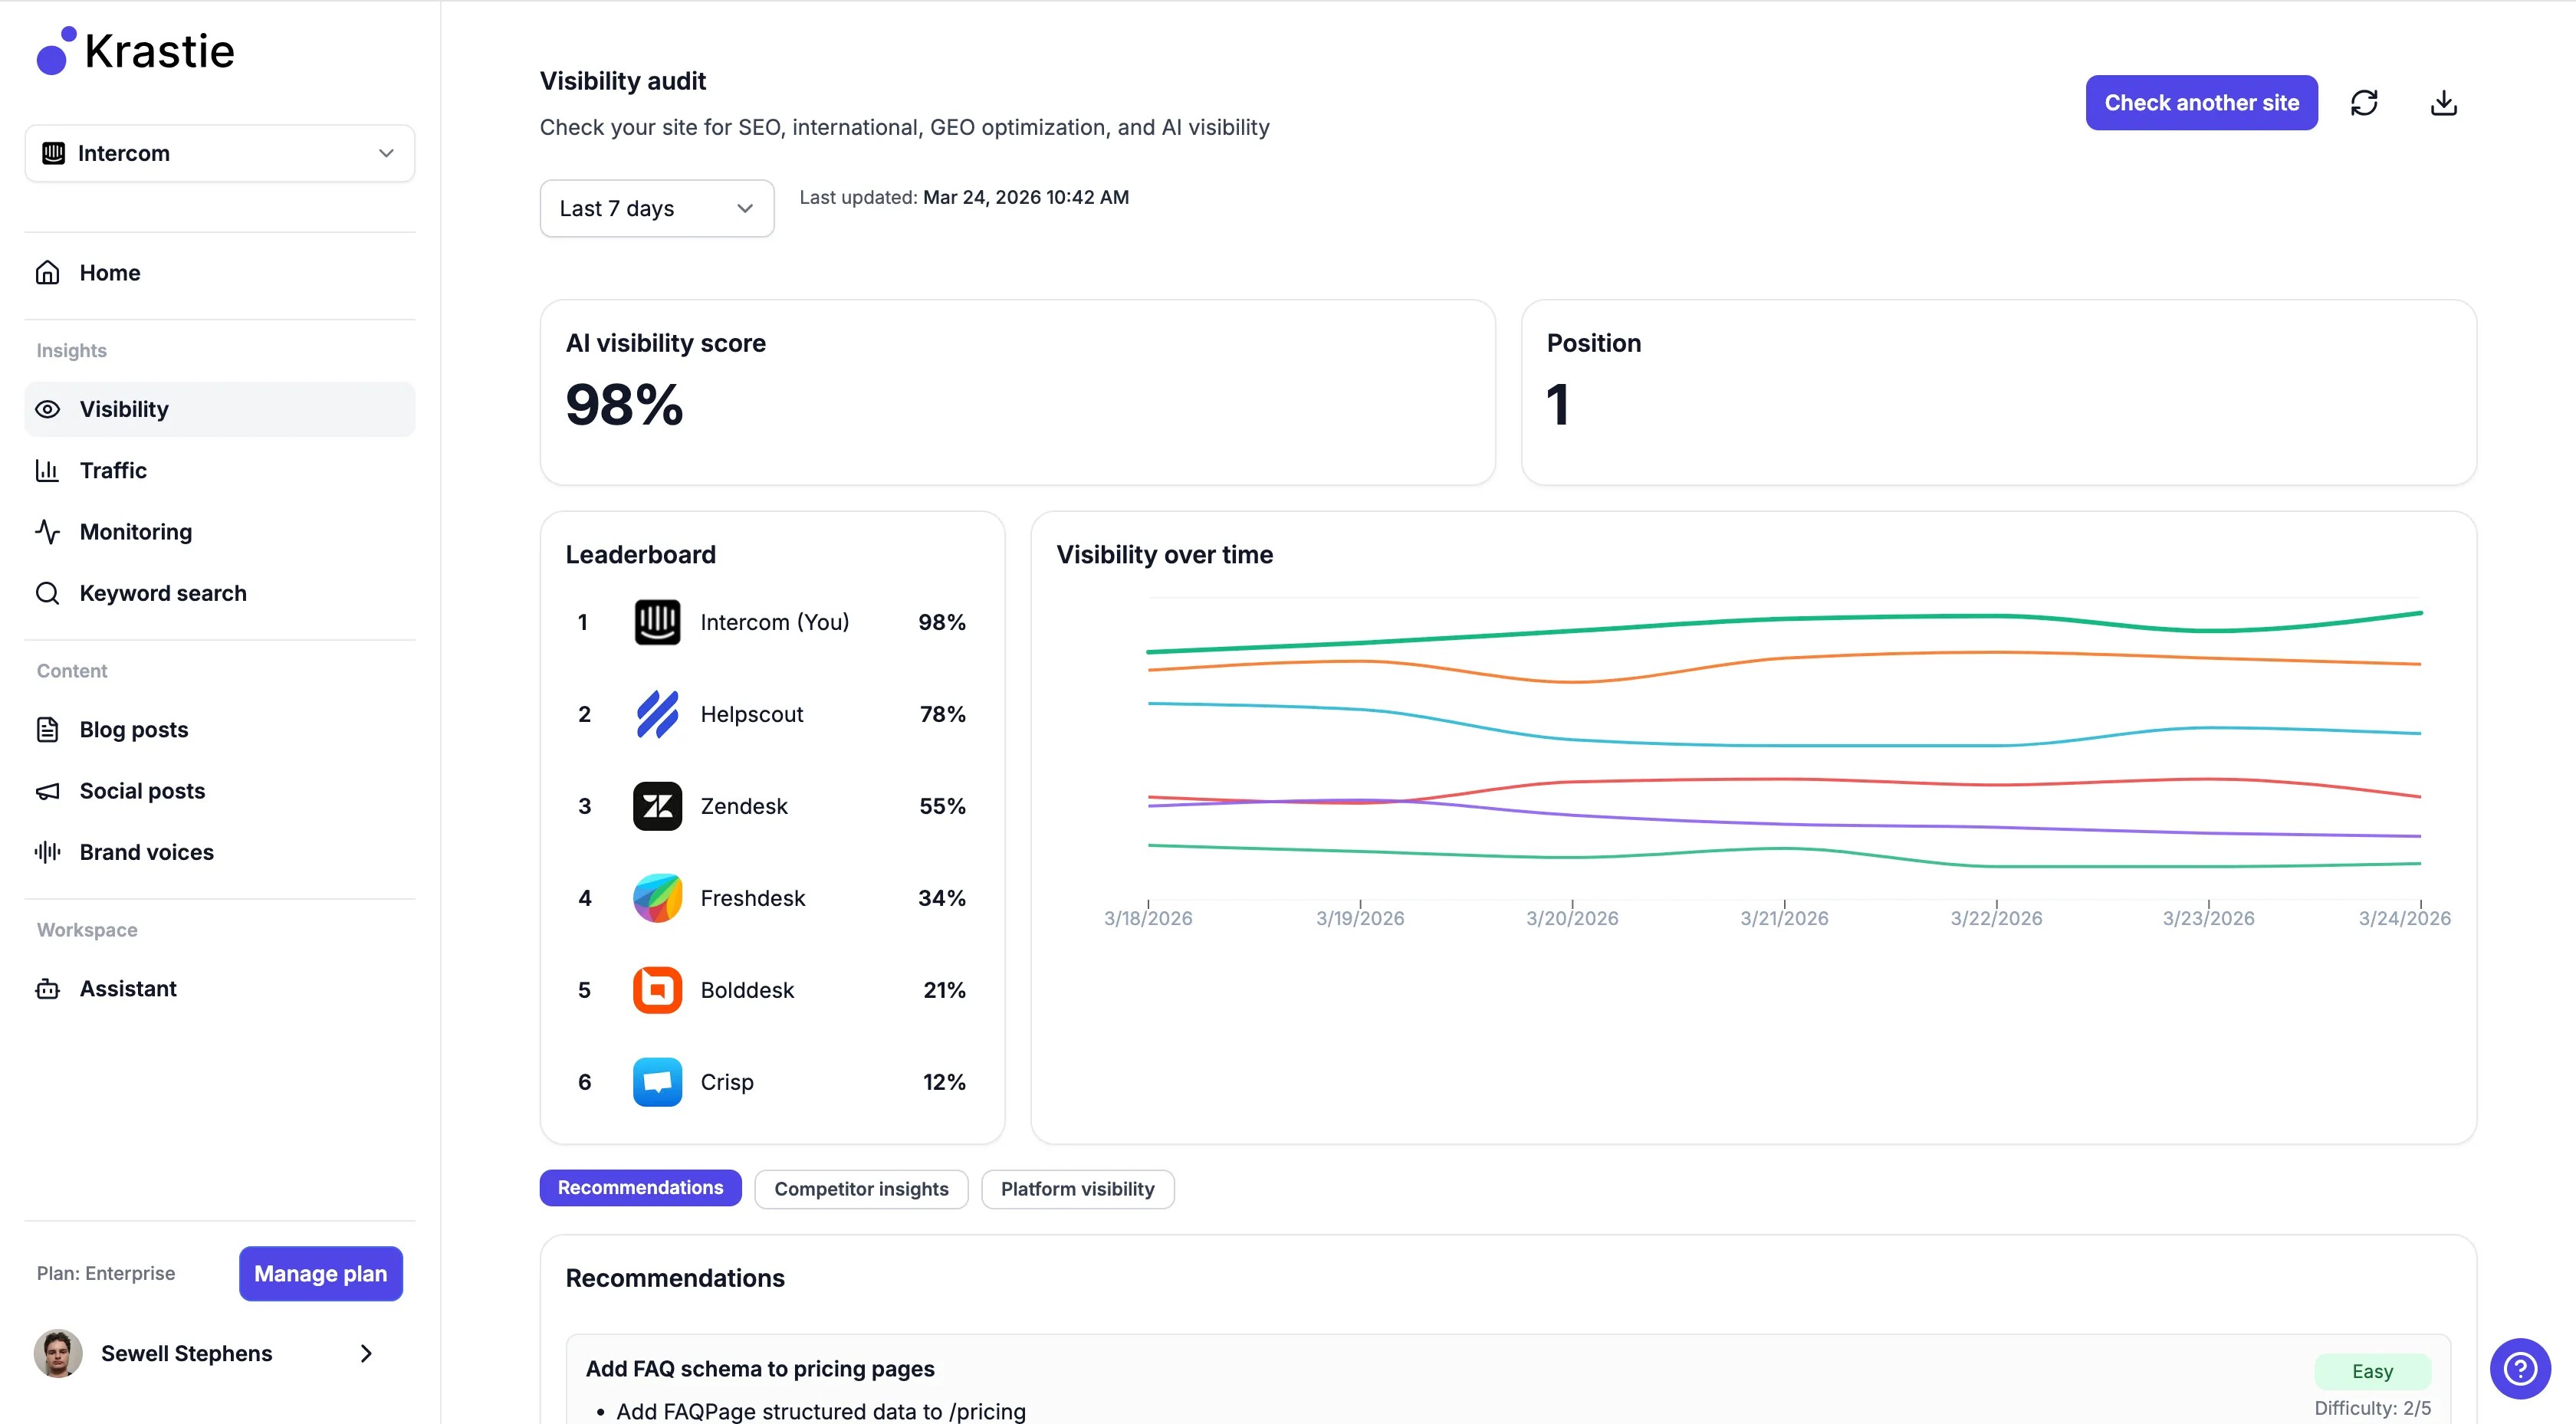Open the Assistant workspace
This screenshot has height=1424, width=2576.
tap(219, 988)
